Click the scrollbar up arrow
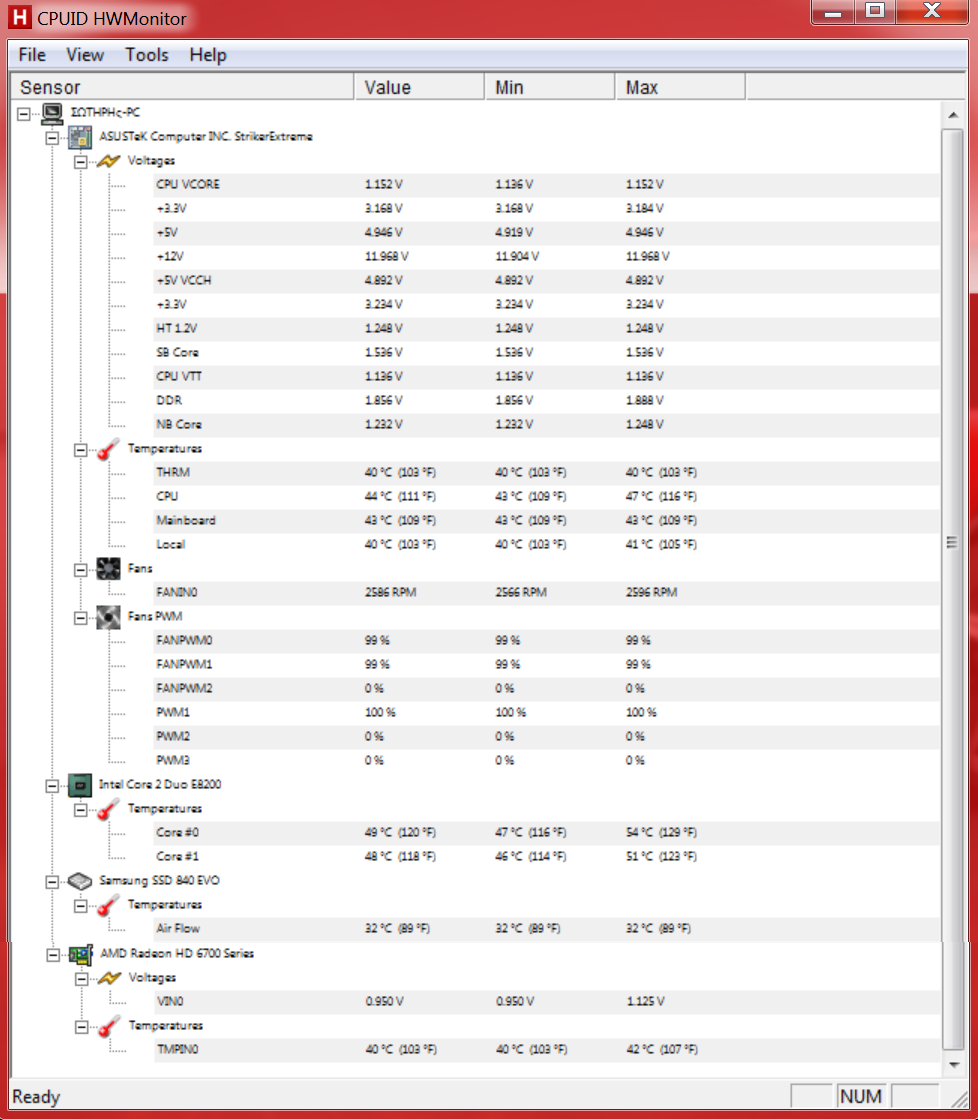 click(953, 114)
